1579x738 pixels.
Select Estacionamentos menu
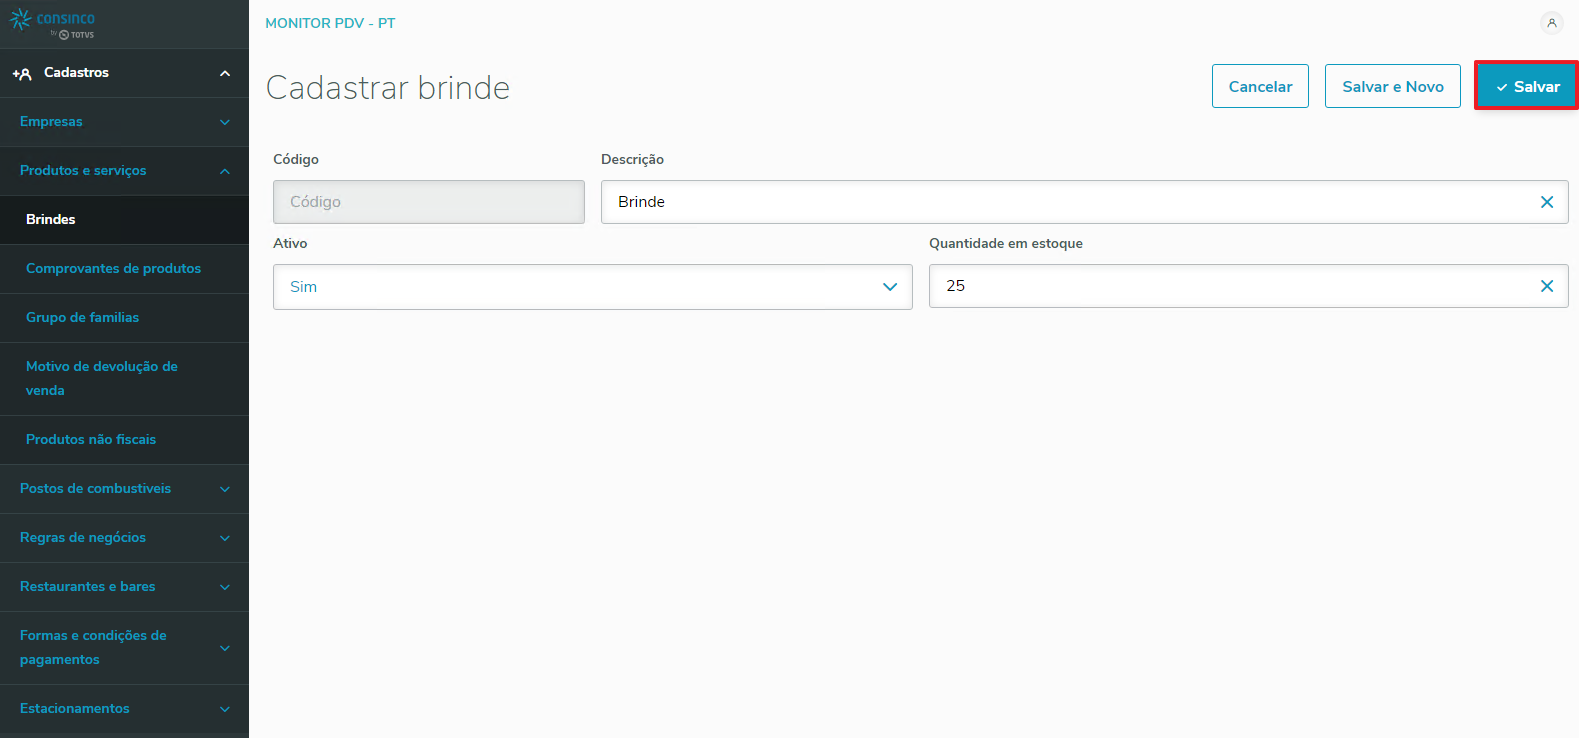124,709
